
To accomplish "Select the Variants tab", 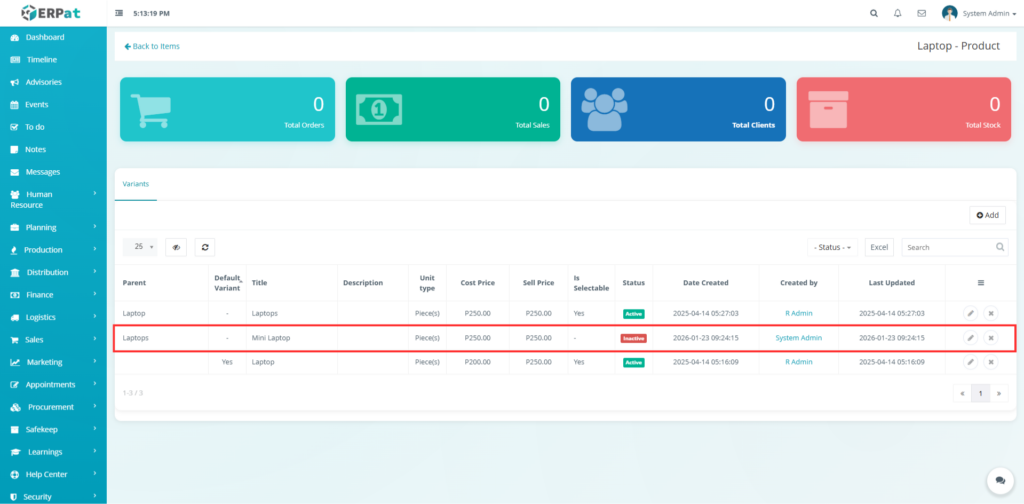I will (x=135, y=184).
